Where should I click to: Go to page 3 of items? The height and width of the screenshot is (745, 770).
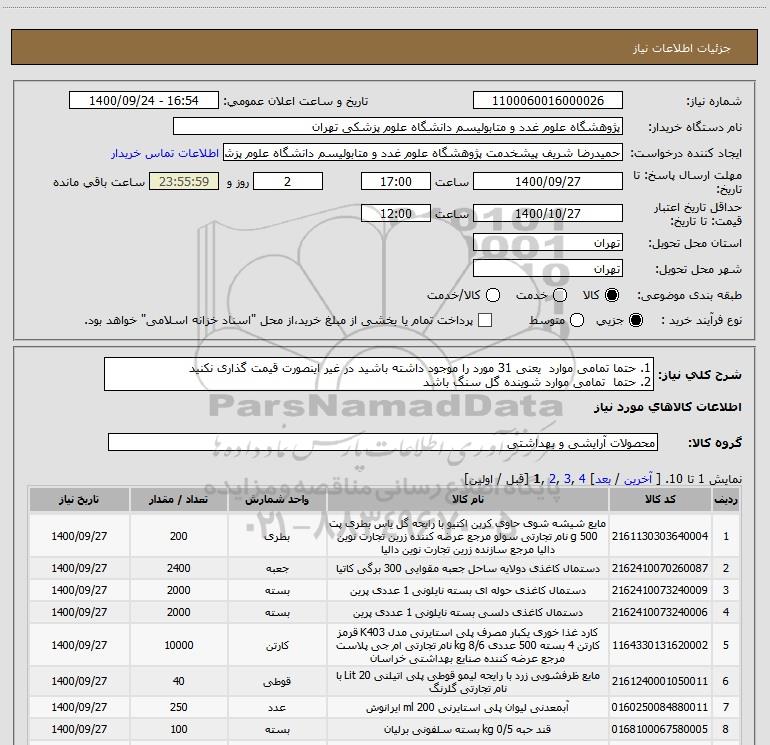tap(567, 479)
